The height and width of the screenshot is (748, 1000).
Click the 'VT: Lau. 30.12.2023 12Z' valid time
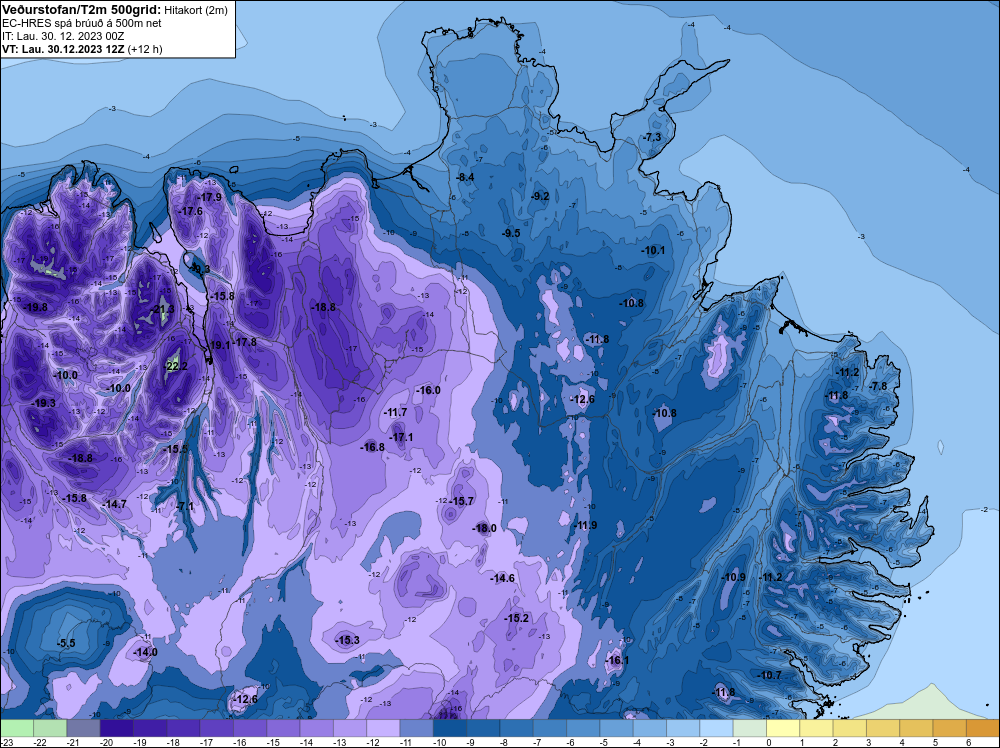point(63,49)
